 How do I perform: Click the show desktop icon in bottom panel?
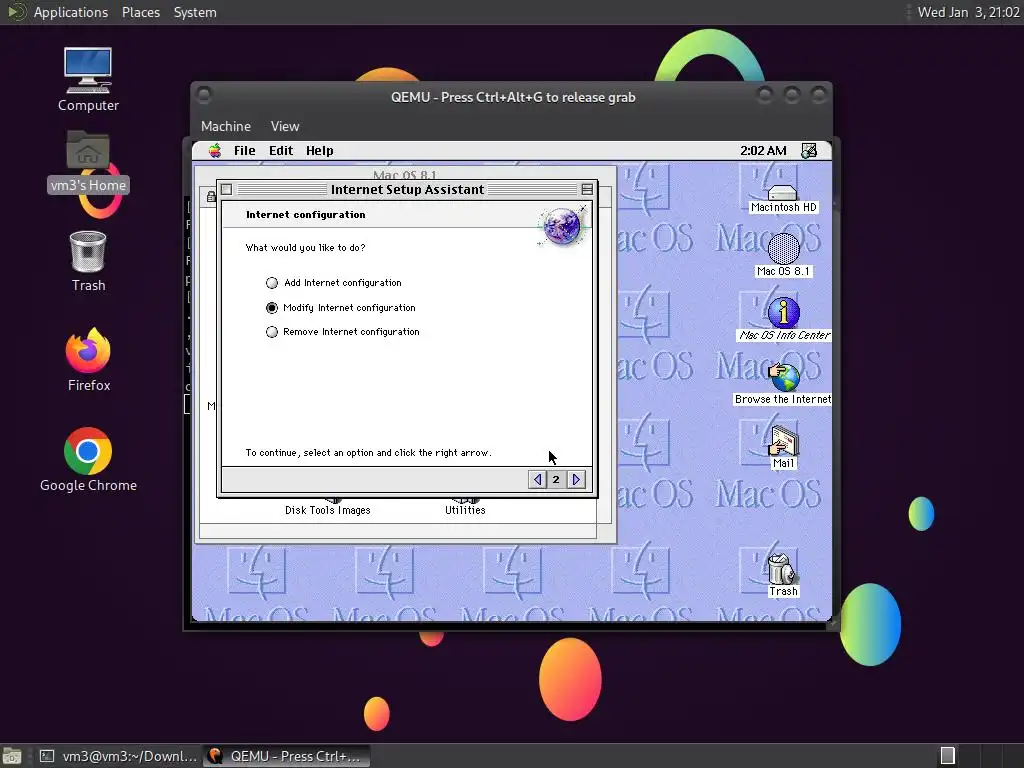(x=12, y=756)
